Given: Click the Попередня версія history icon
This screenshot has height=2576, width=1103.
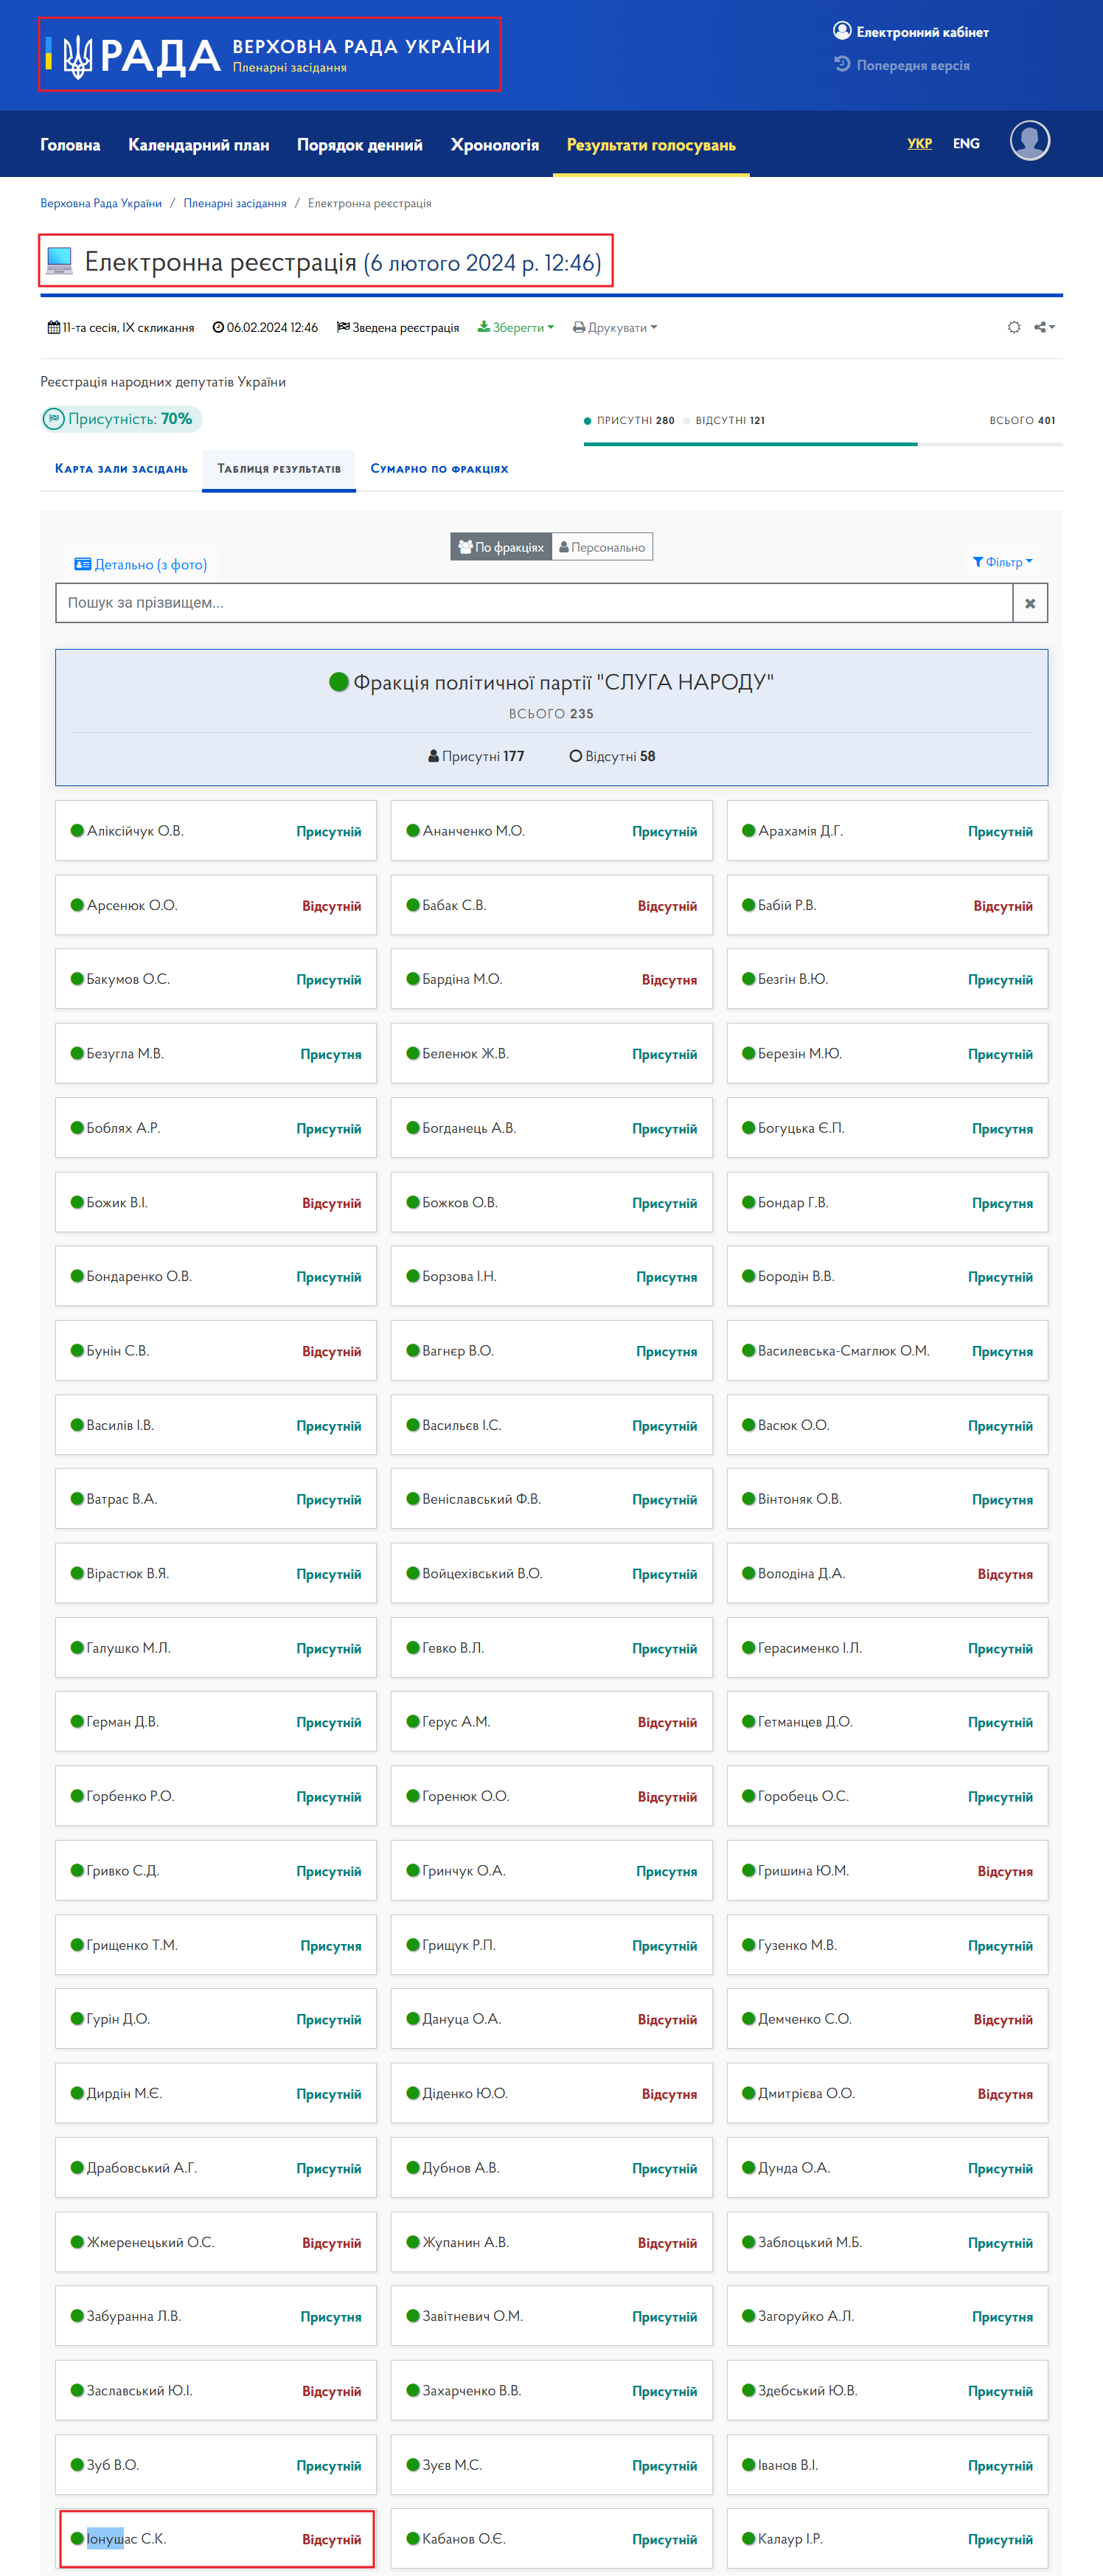Looking at the screenshot, I should [x=842, y=64].
